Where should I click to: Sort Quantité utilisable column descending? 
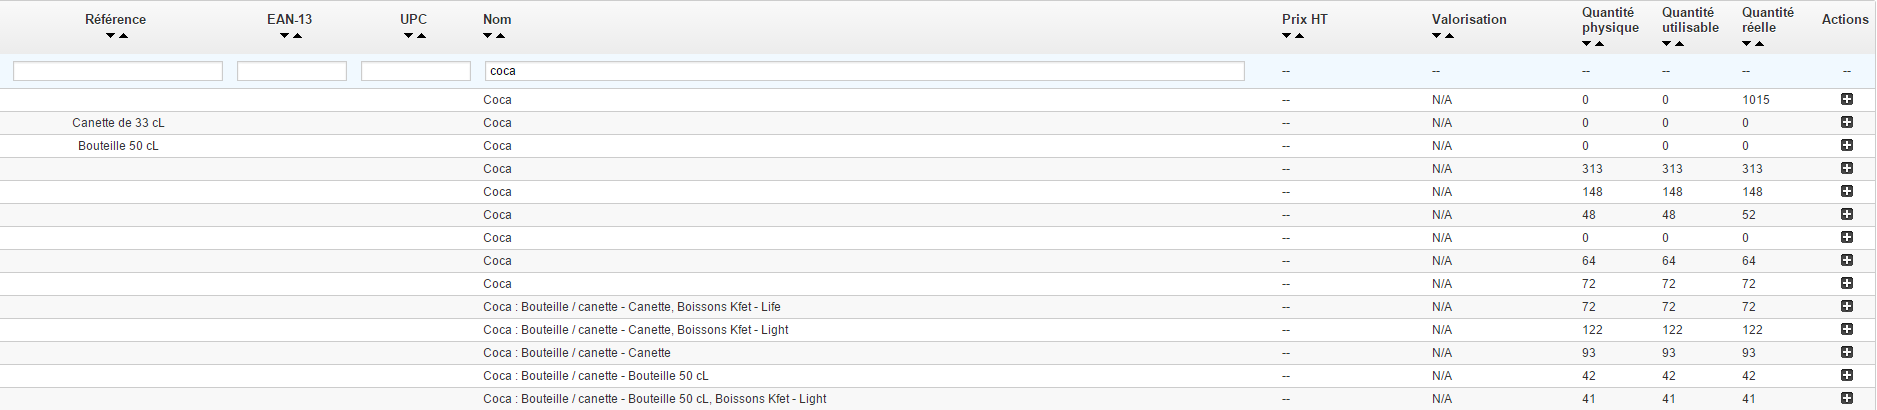pos(1667,44)
